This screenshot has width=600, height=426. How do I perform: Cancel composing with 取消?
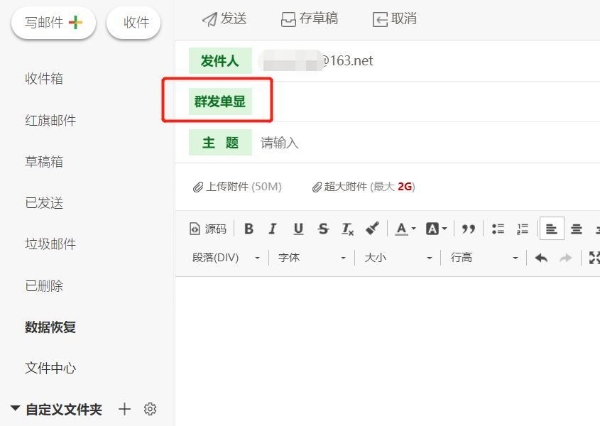pos(395,19)
